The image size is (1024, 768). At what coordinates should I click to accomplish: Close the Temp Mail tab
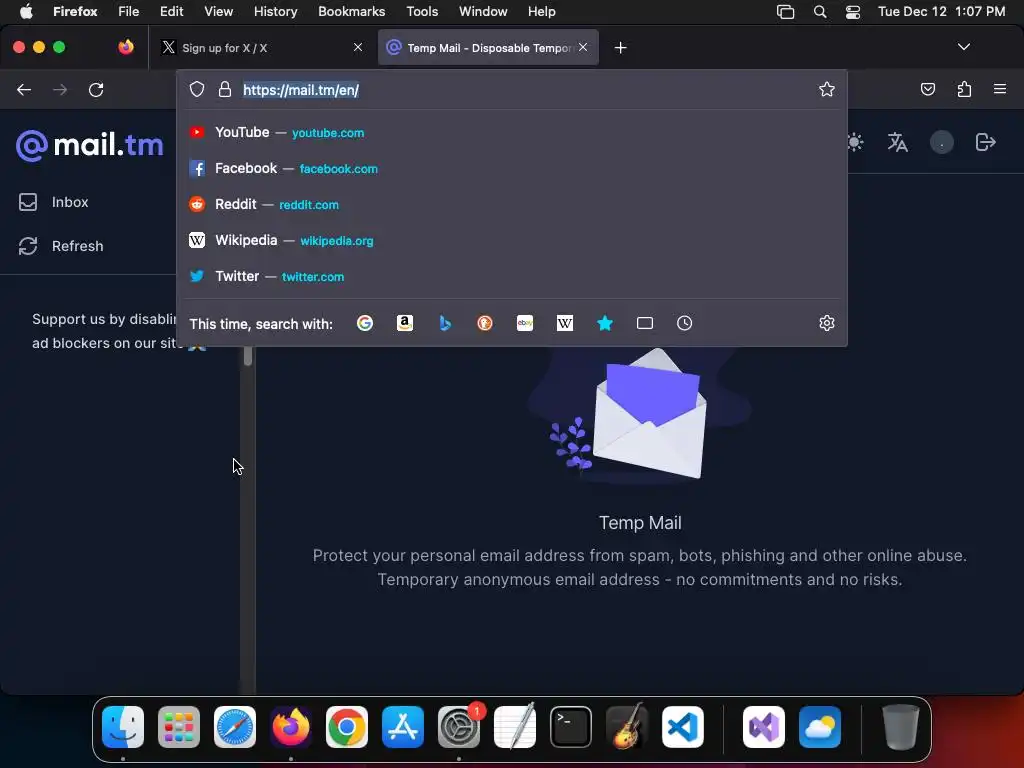(x=583, y=47)
